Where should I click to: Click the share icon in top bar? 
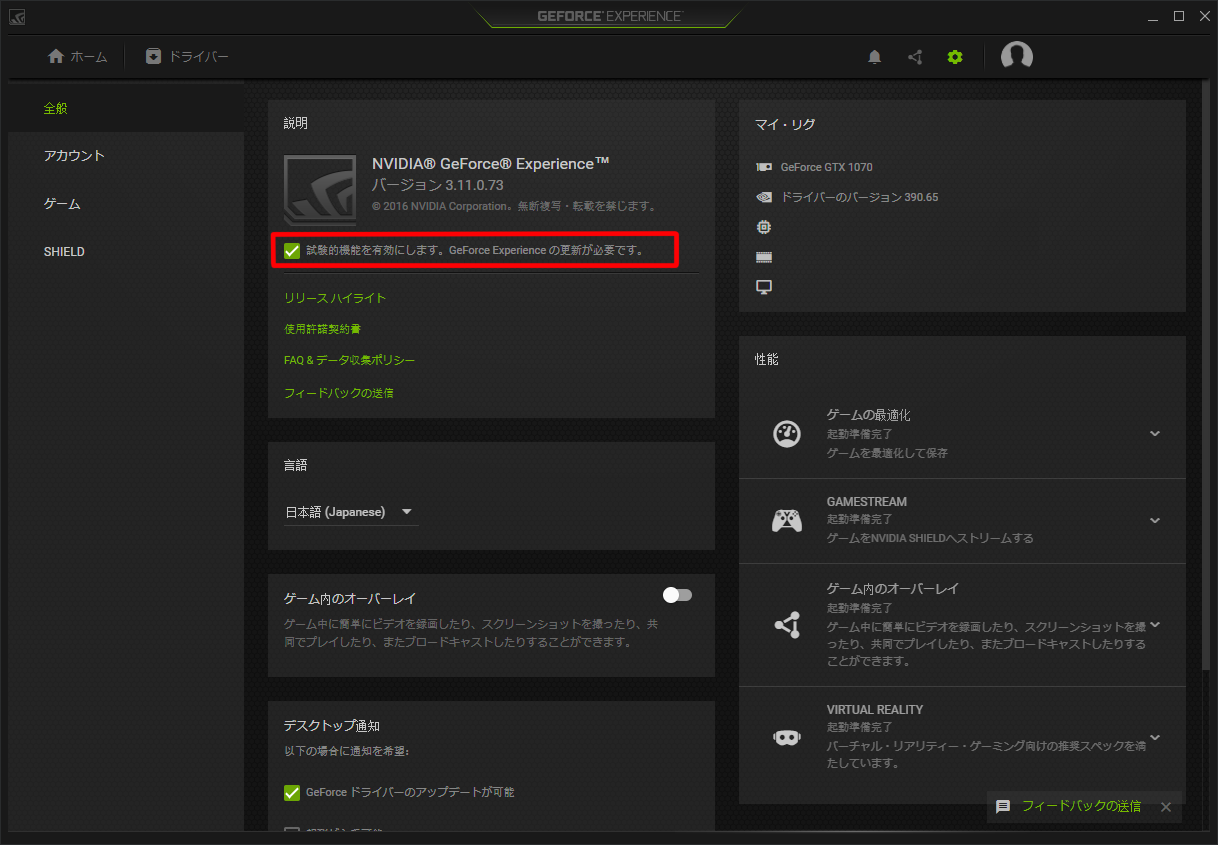915,57
